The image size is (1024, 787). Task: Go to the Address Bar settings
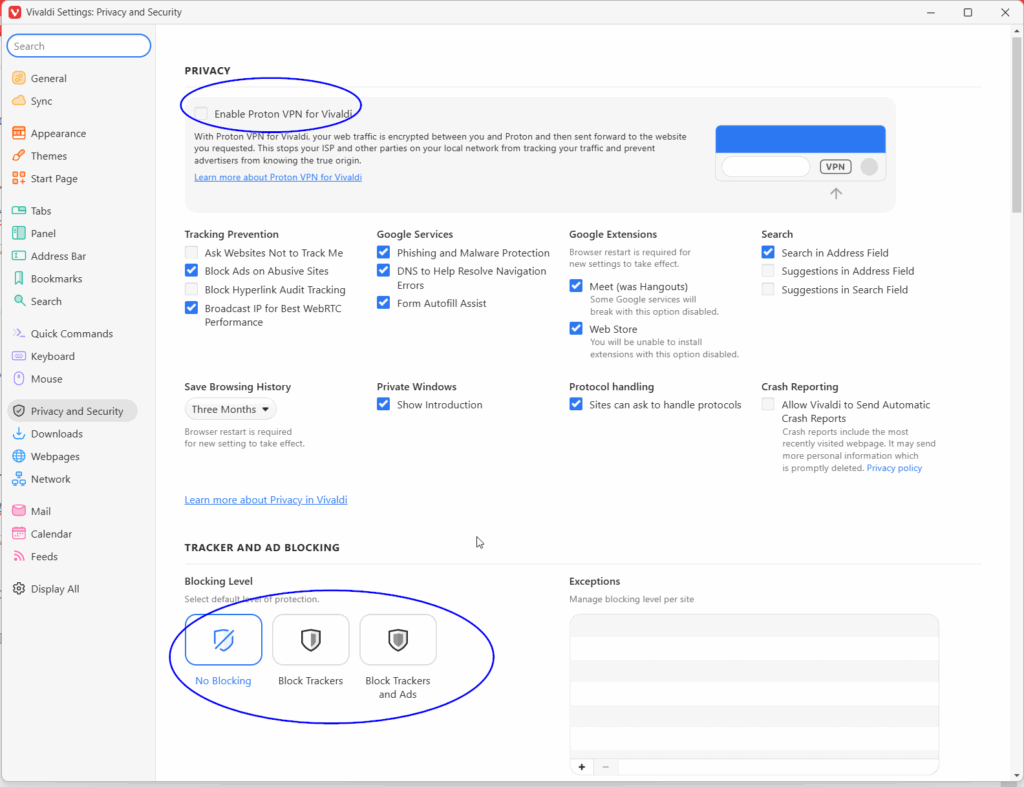coord(58,256)
